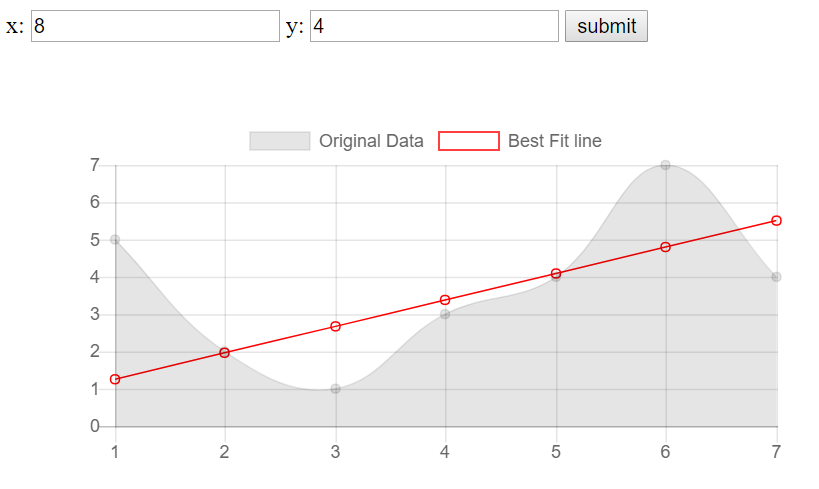
Task: Toggle Best Fit line legend label
Action: (x=554, y=141)
